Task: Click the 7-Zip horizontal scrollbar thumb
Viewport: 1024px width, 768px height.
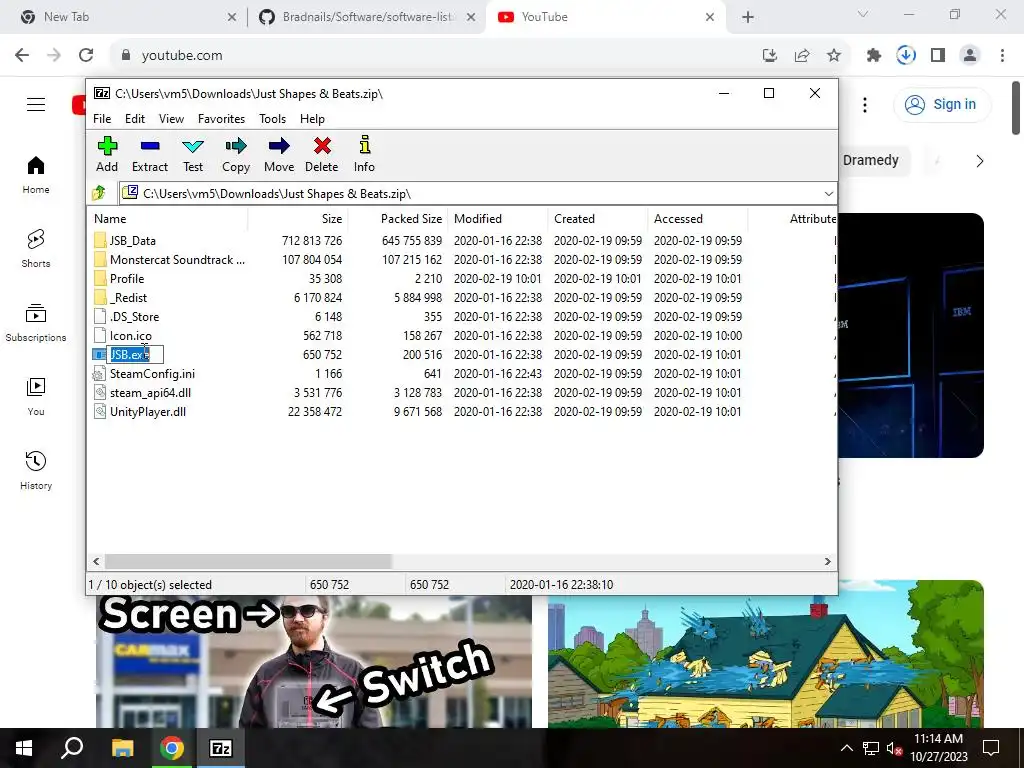Action: tap(248, 562)
